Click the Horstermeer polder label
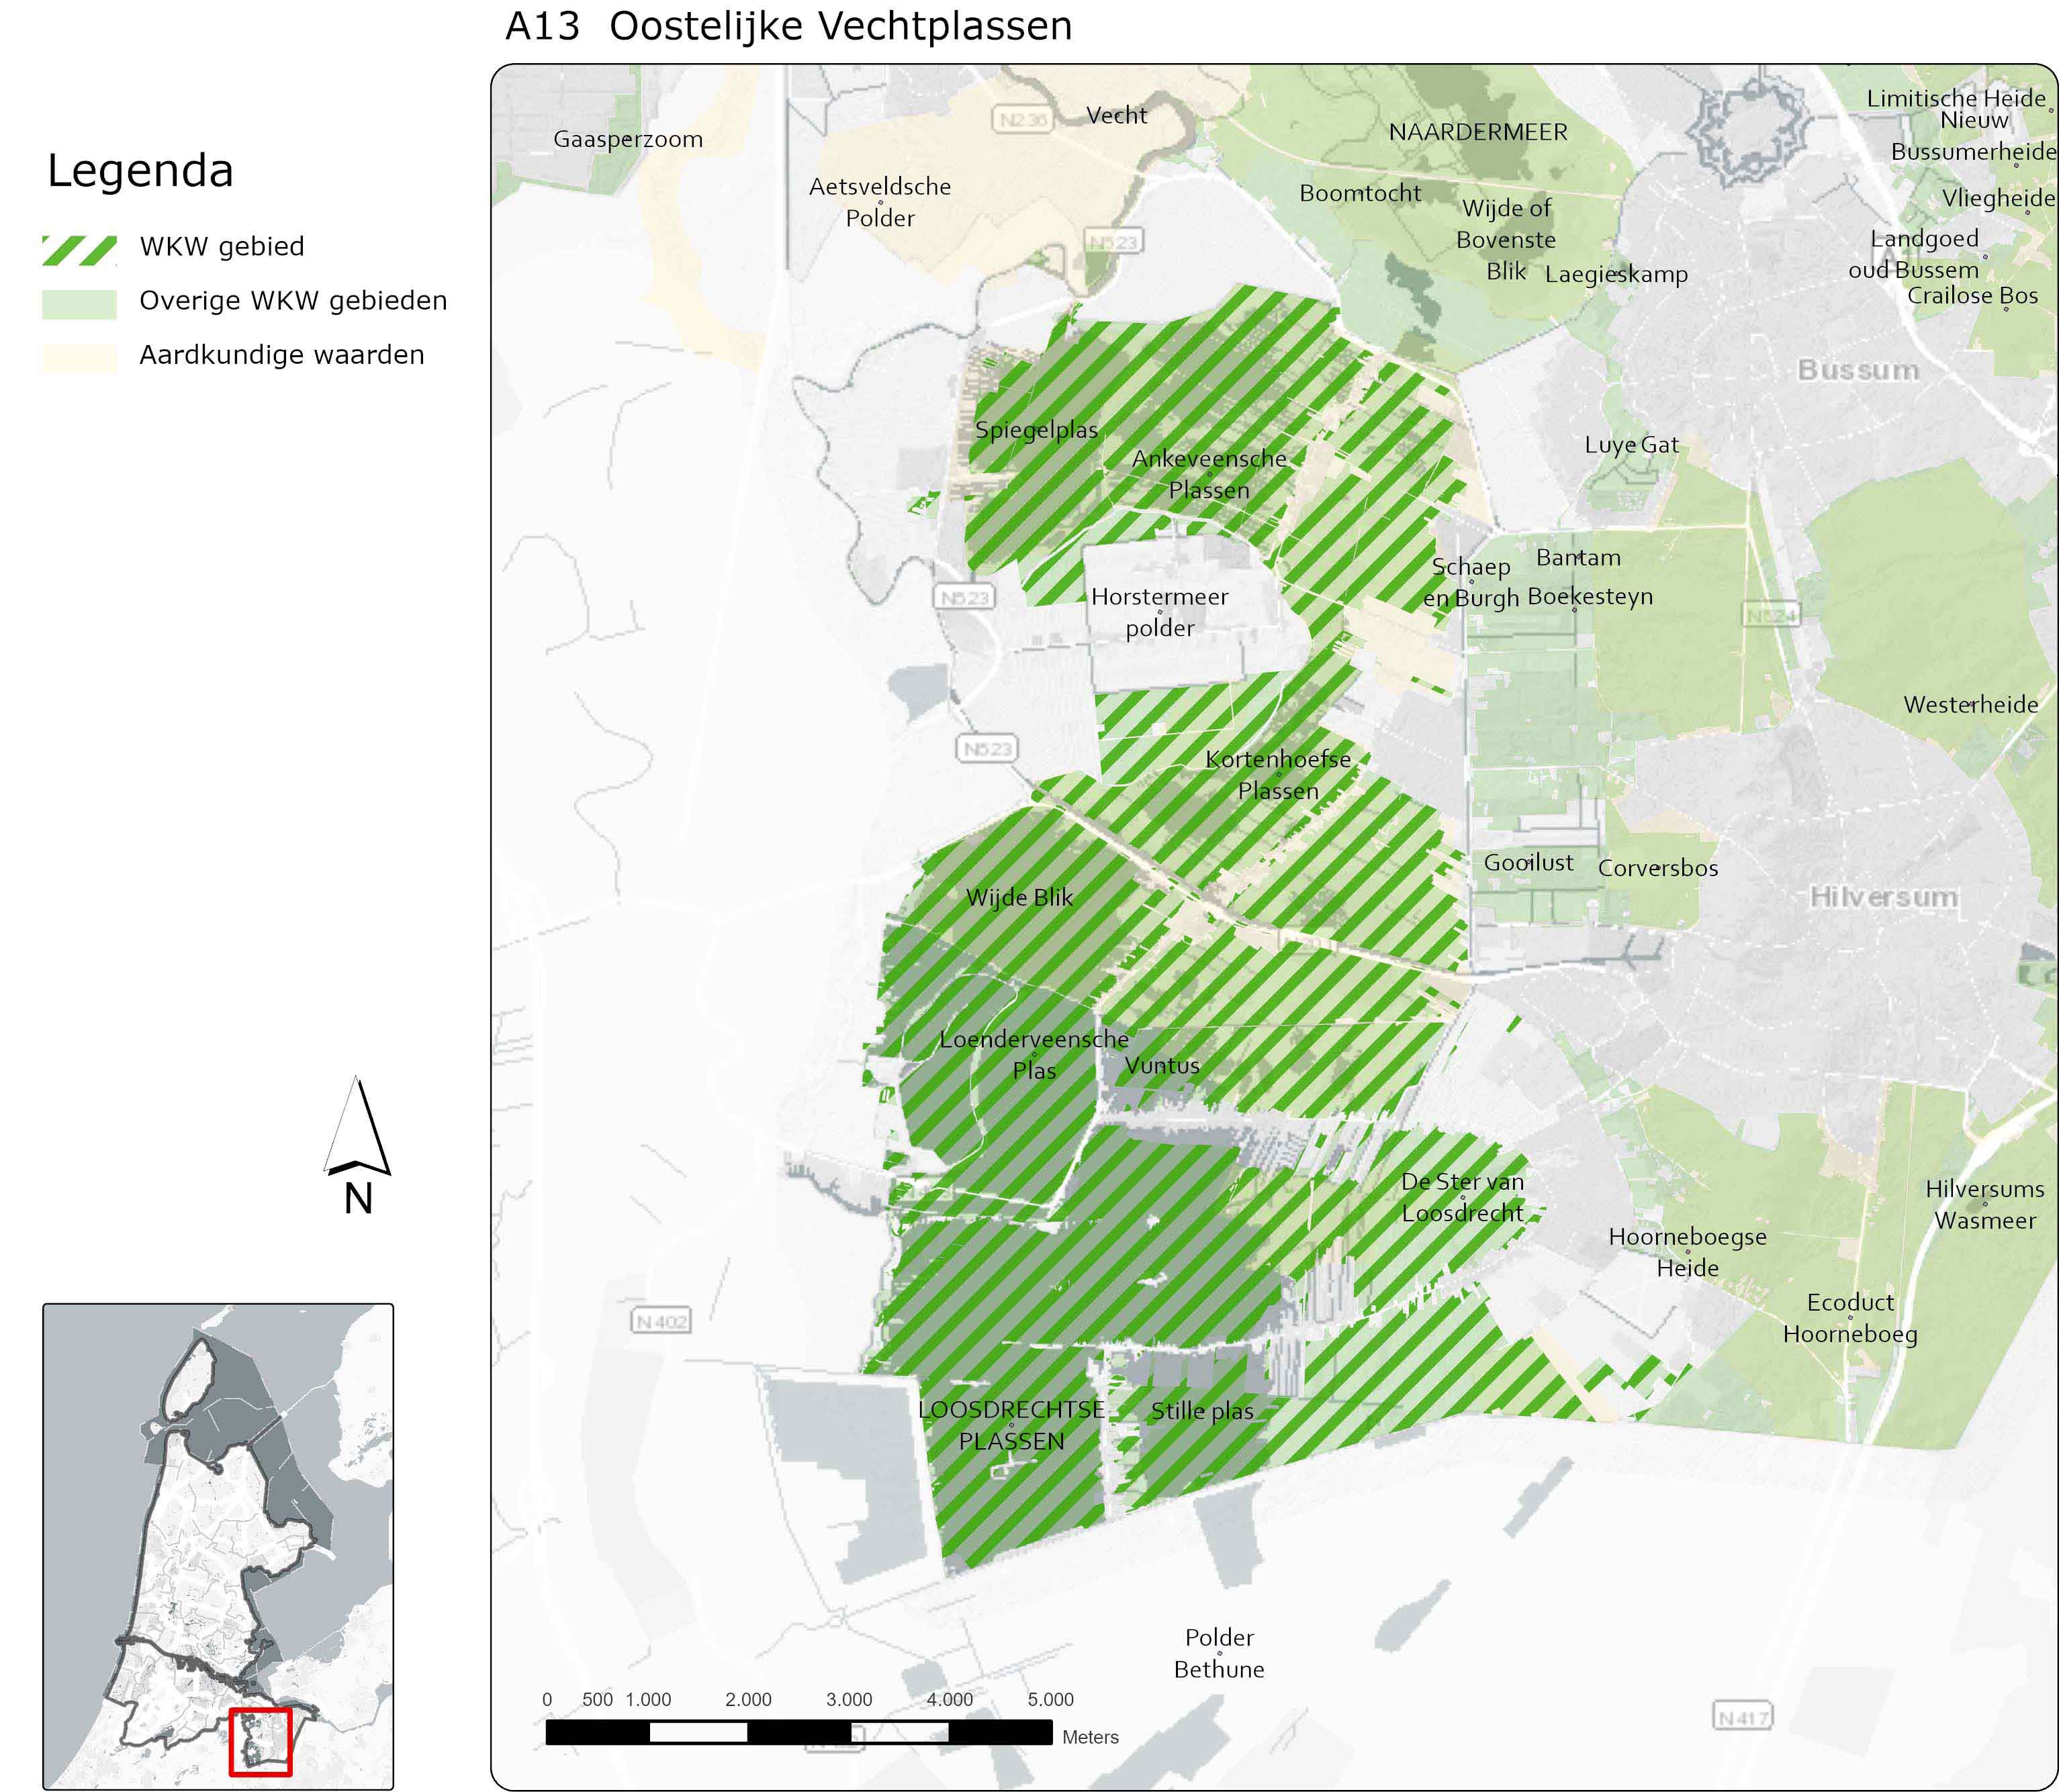 pos(1159,612)
